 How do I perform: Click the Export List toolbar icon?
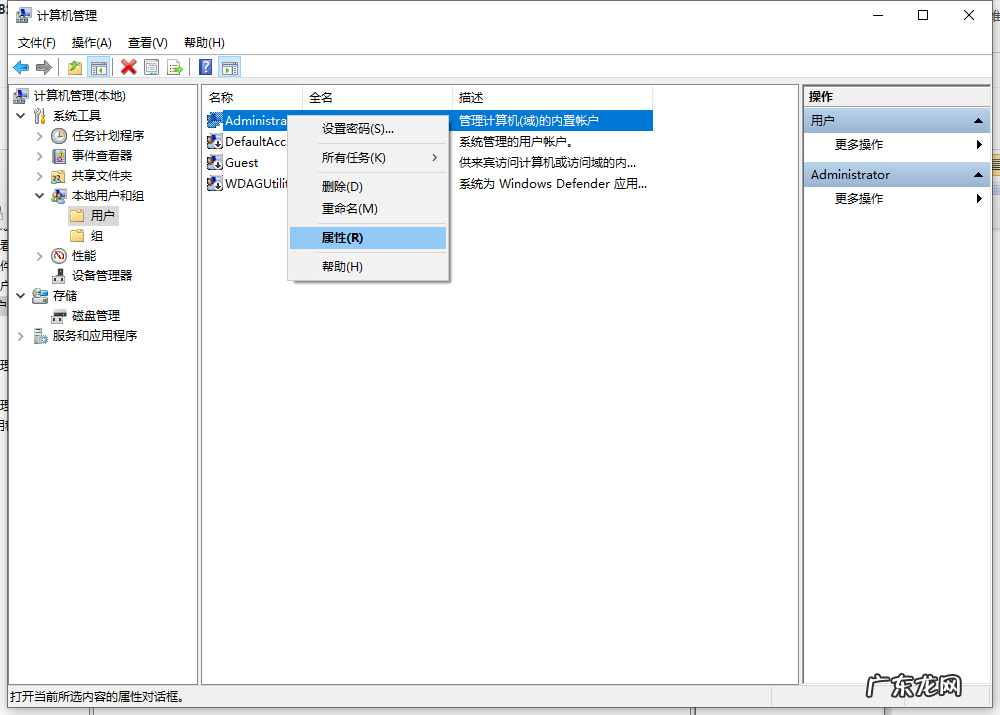[x=175, y=67]
